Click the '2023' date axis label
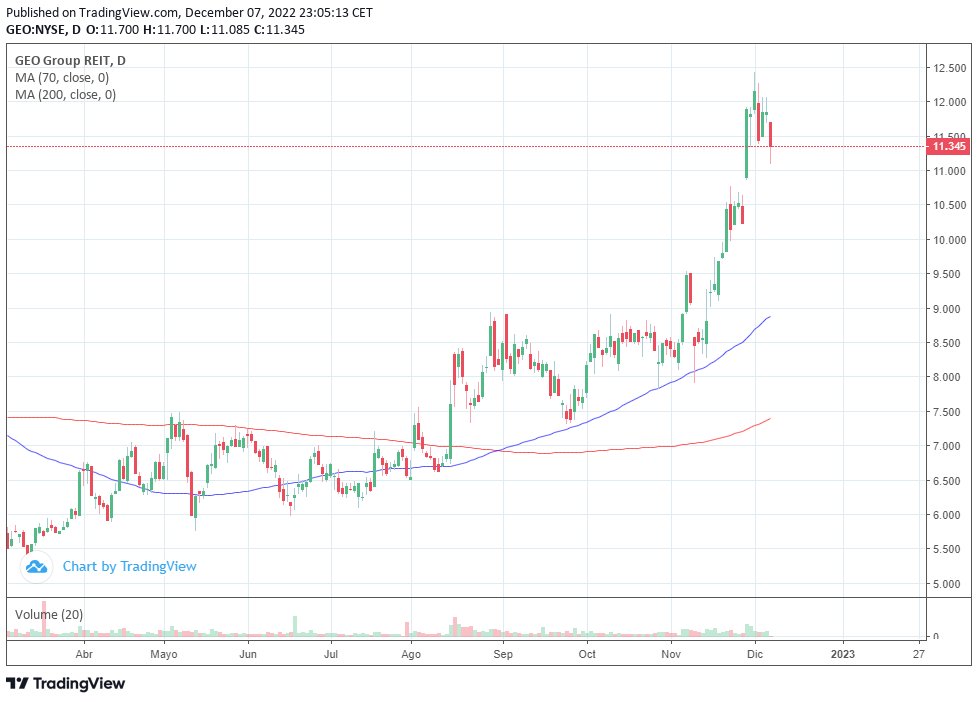The image size is (978, 702). pyautogui.click(x=843, y=655)
